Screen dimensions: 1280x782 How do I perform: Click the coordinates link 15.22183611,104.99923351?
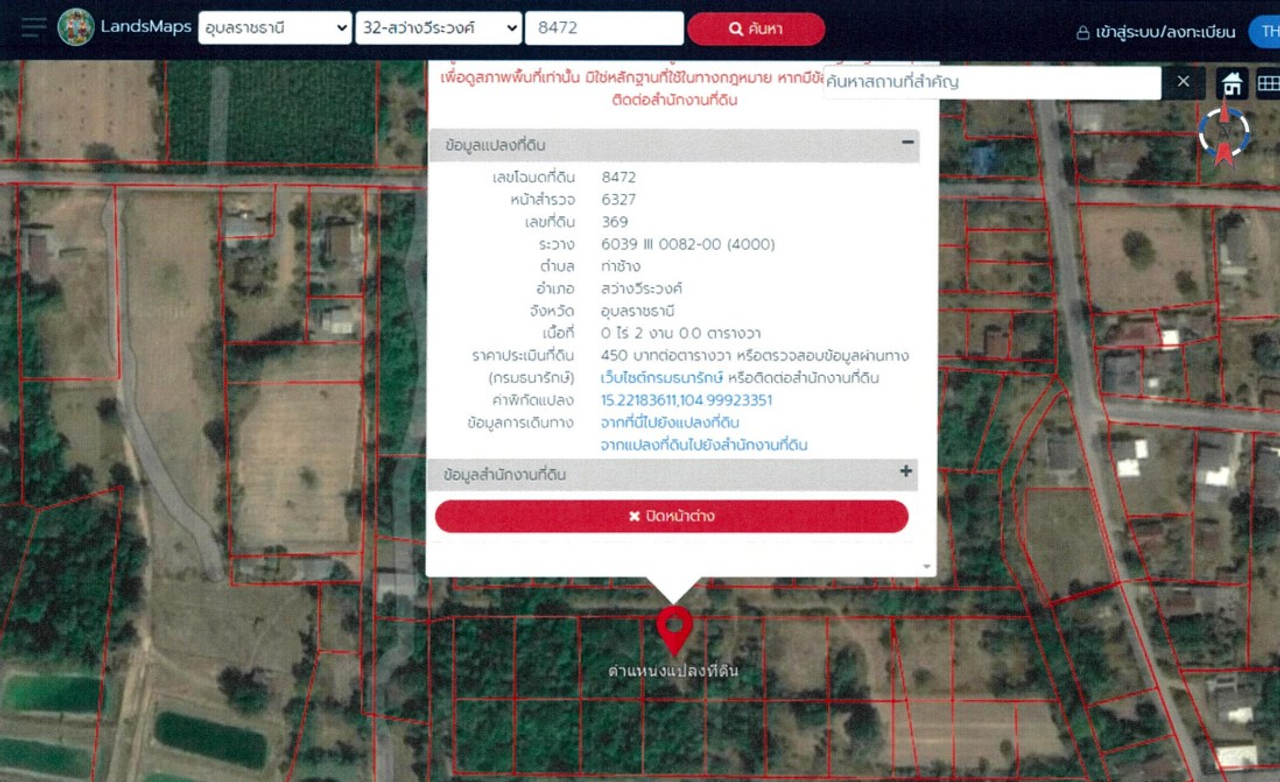coord(686,400)
